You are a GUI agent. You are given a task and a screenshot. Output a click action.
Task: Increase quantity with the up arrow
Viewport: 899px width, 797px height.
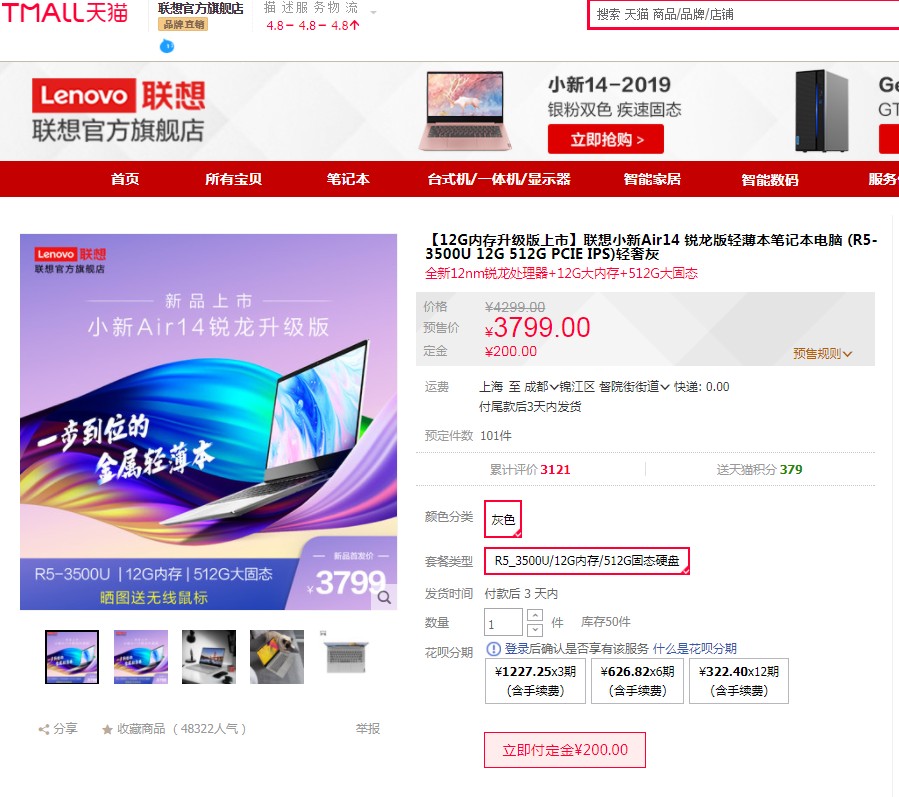point(534,615)
